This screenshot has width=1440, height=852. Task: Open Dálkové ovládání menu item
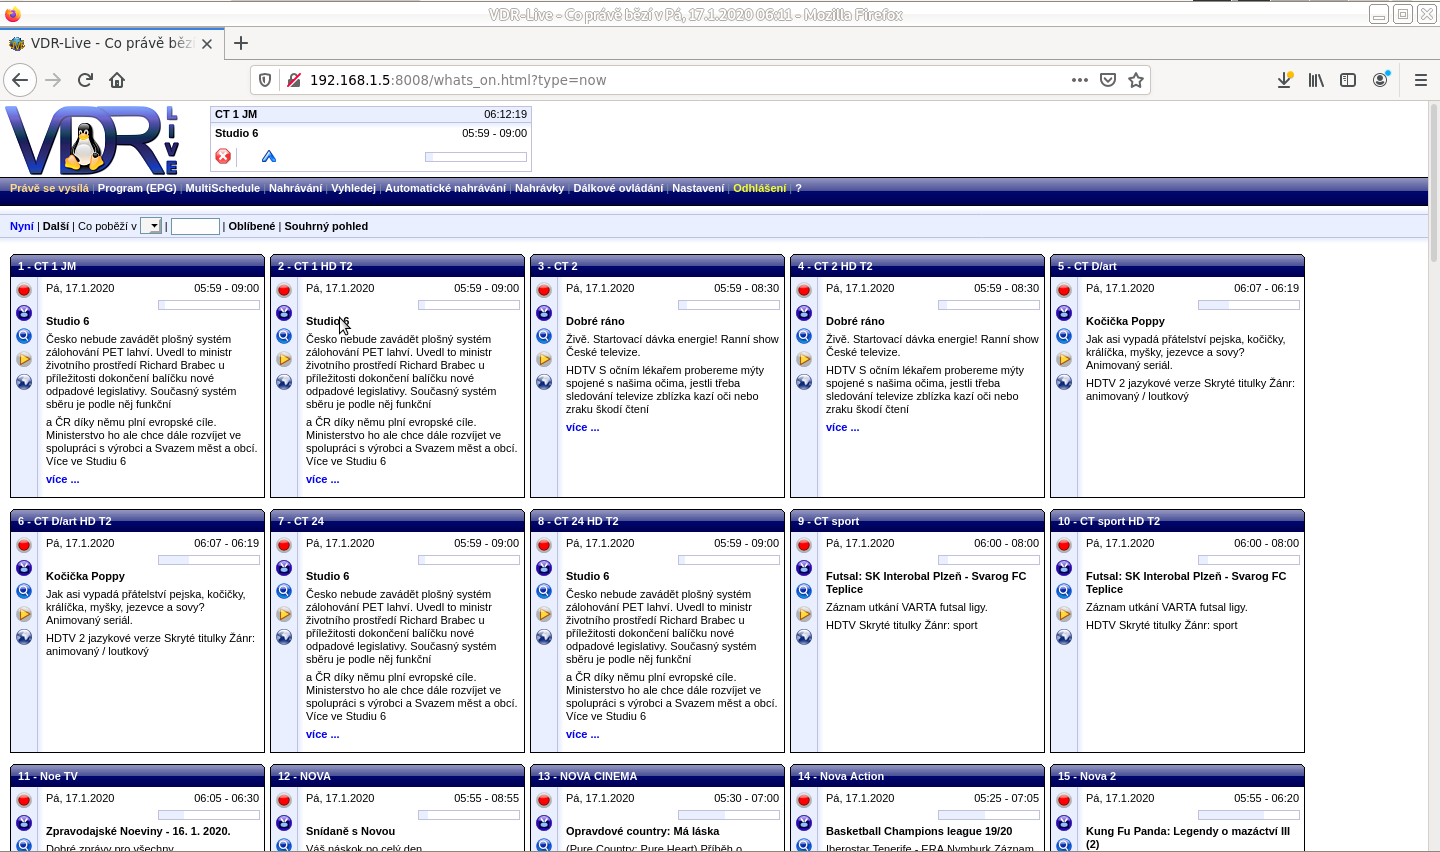tap(618, 188)
